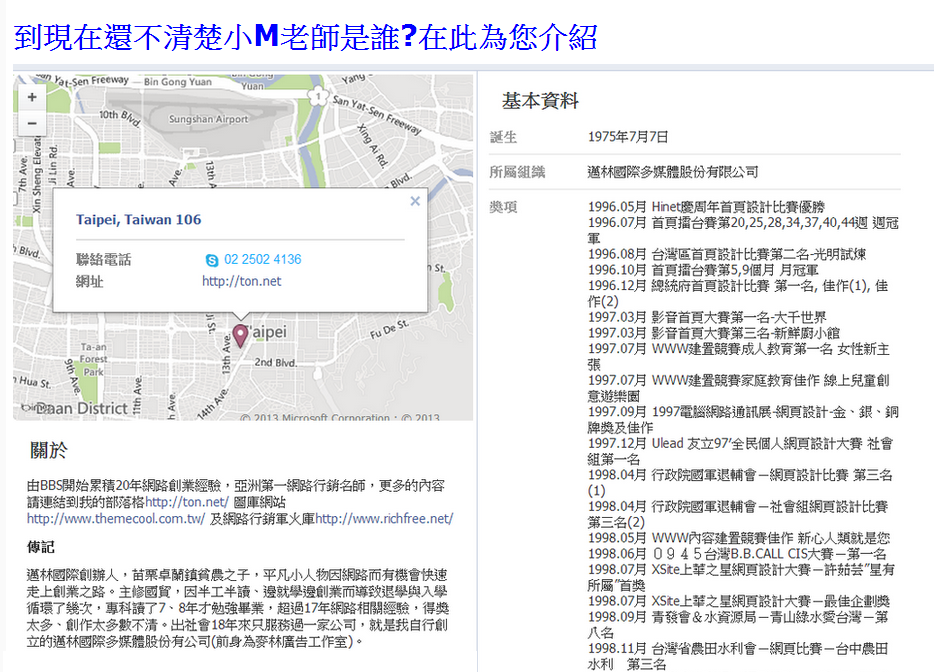Open the http://ton.net link in map popup
The image size is (934, 672).
[241, 281]
